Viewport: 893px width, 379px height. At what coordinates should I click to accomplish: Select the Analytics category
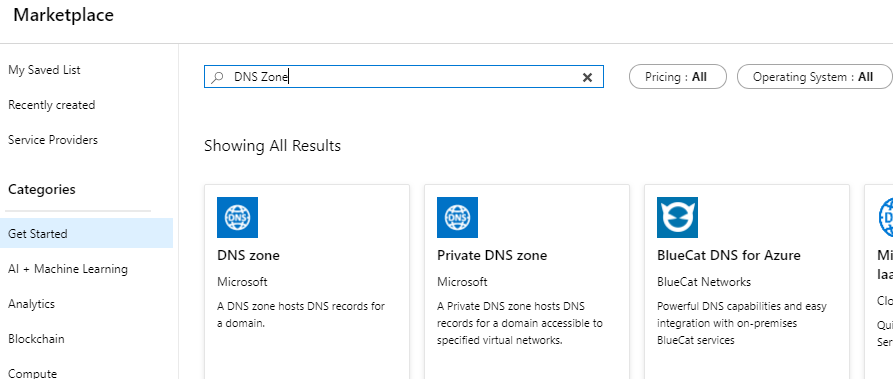(x=31, y=304)
